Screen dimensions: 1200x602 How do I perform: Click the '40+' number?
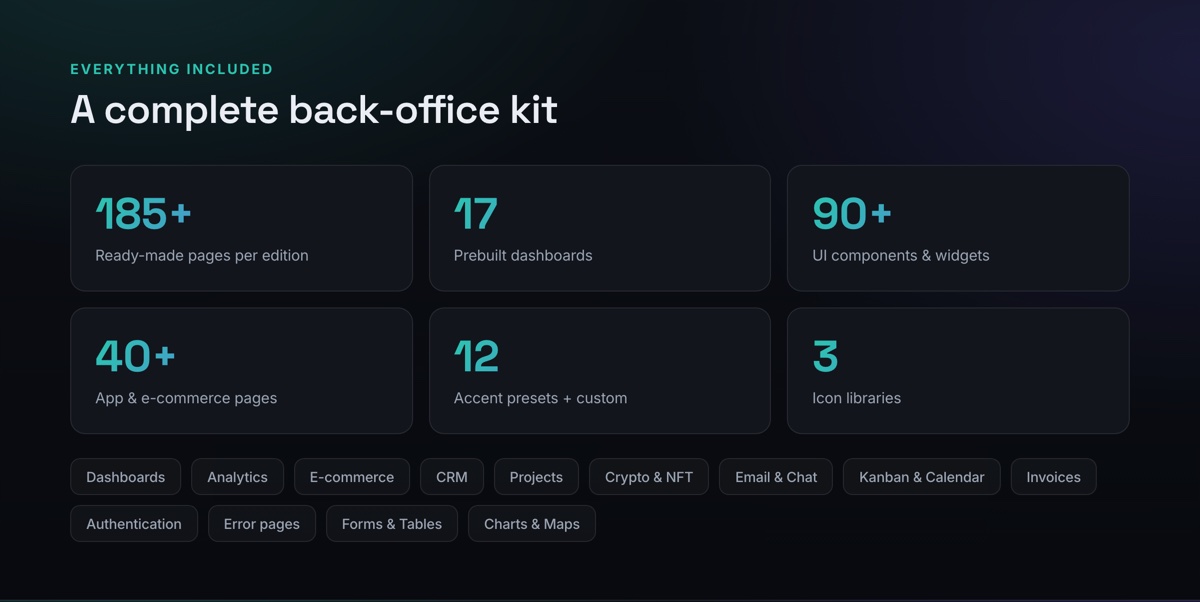(136, 356)
